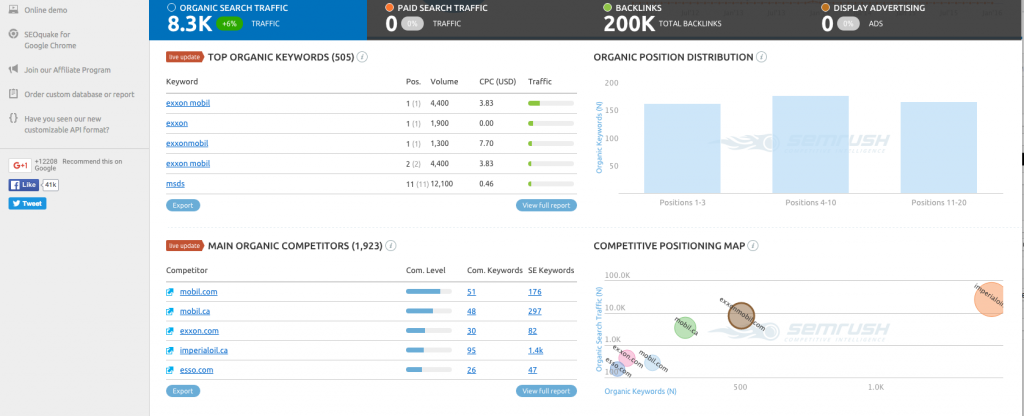Image resolution: width=1024 pixels, height=416 pixels.
Task: Open the mobil.com competitor link
Action: (x=199, y=292)
